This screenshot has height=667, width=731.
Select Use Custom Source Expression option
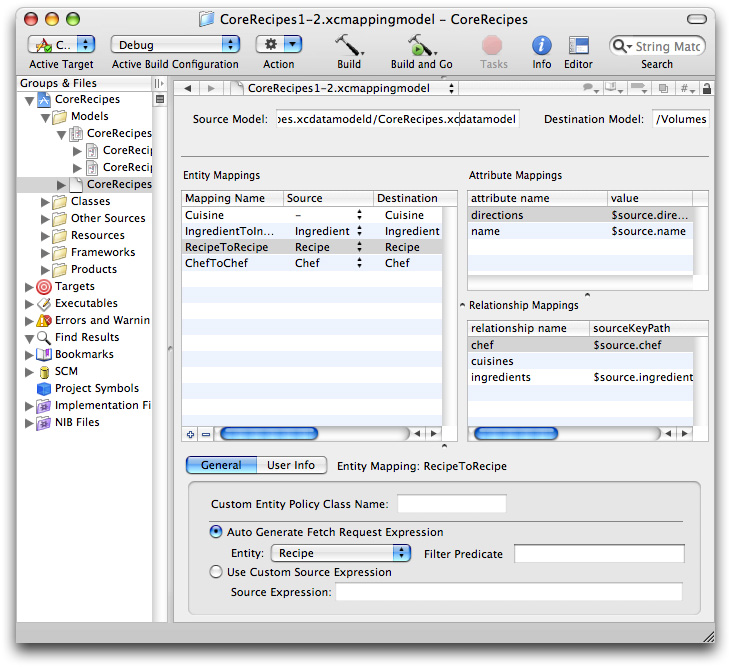point(216,572)
